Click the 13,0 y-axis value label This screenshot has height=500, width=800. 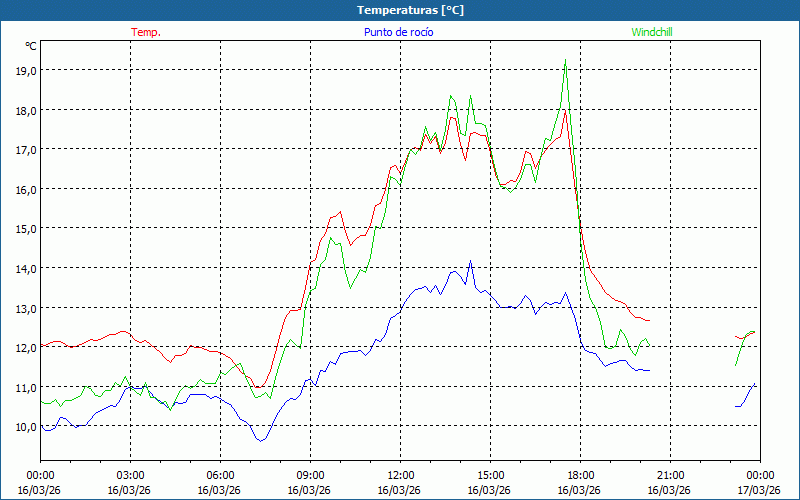point(26,308)
